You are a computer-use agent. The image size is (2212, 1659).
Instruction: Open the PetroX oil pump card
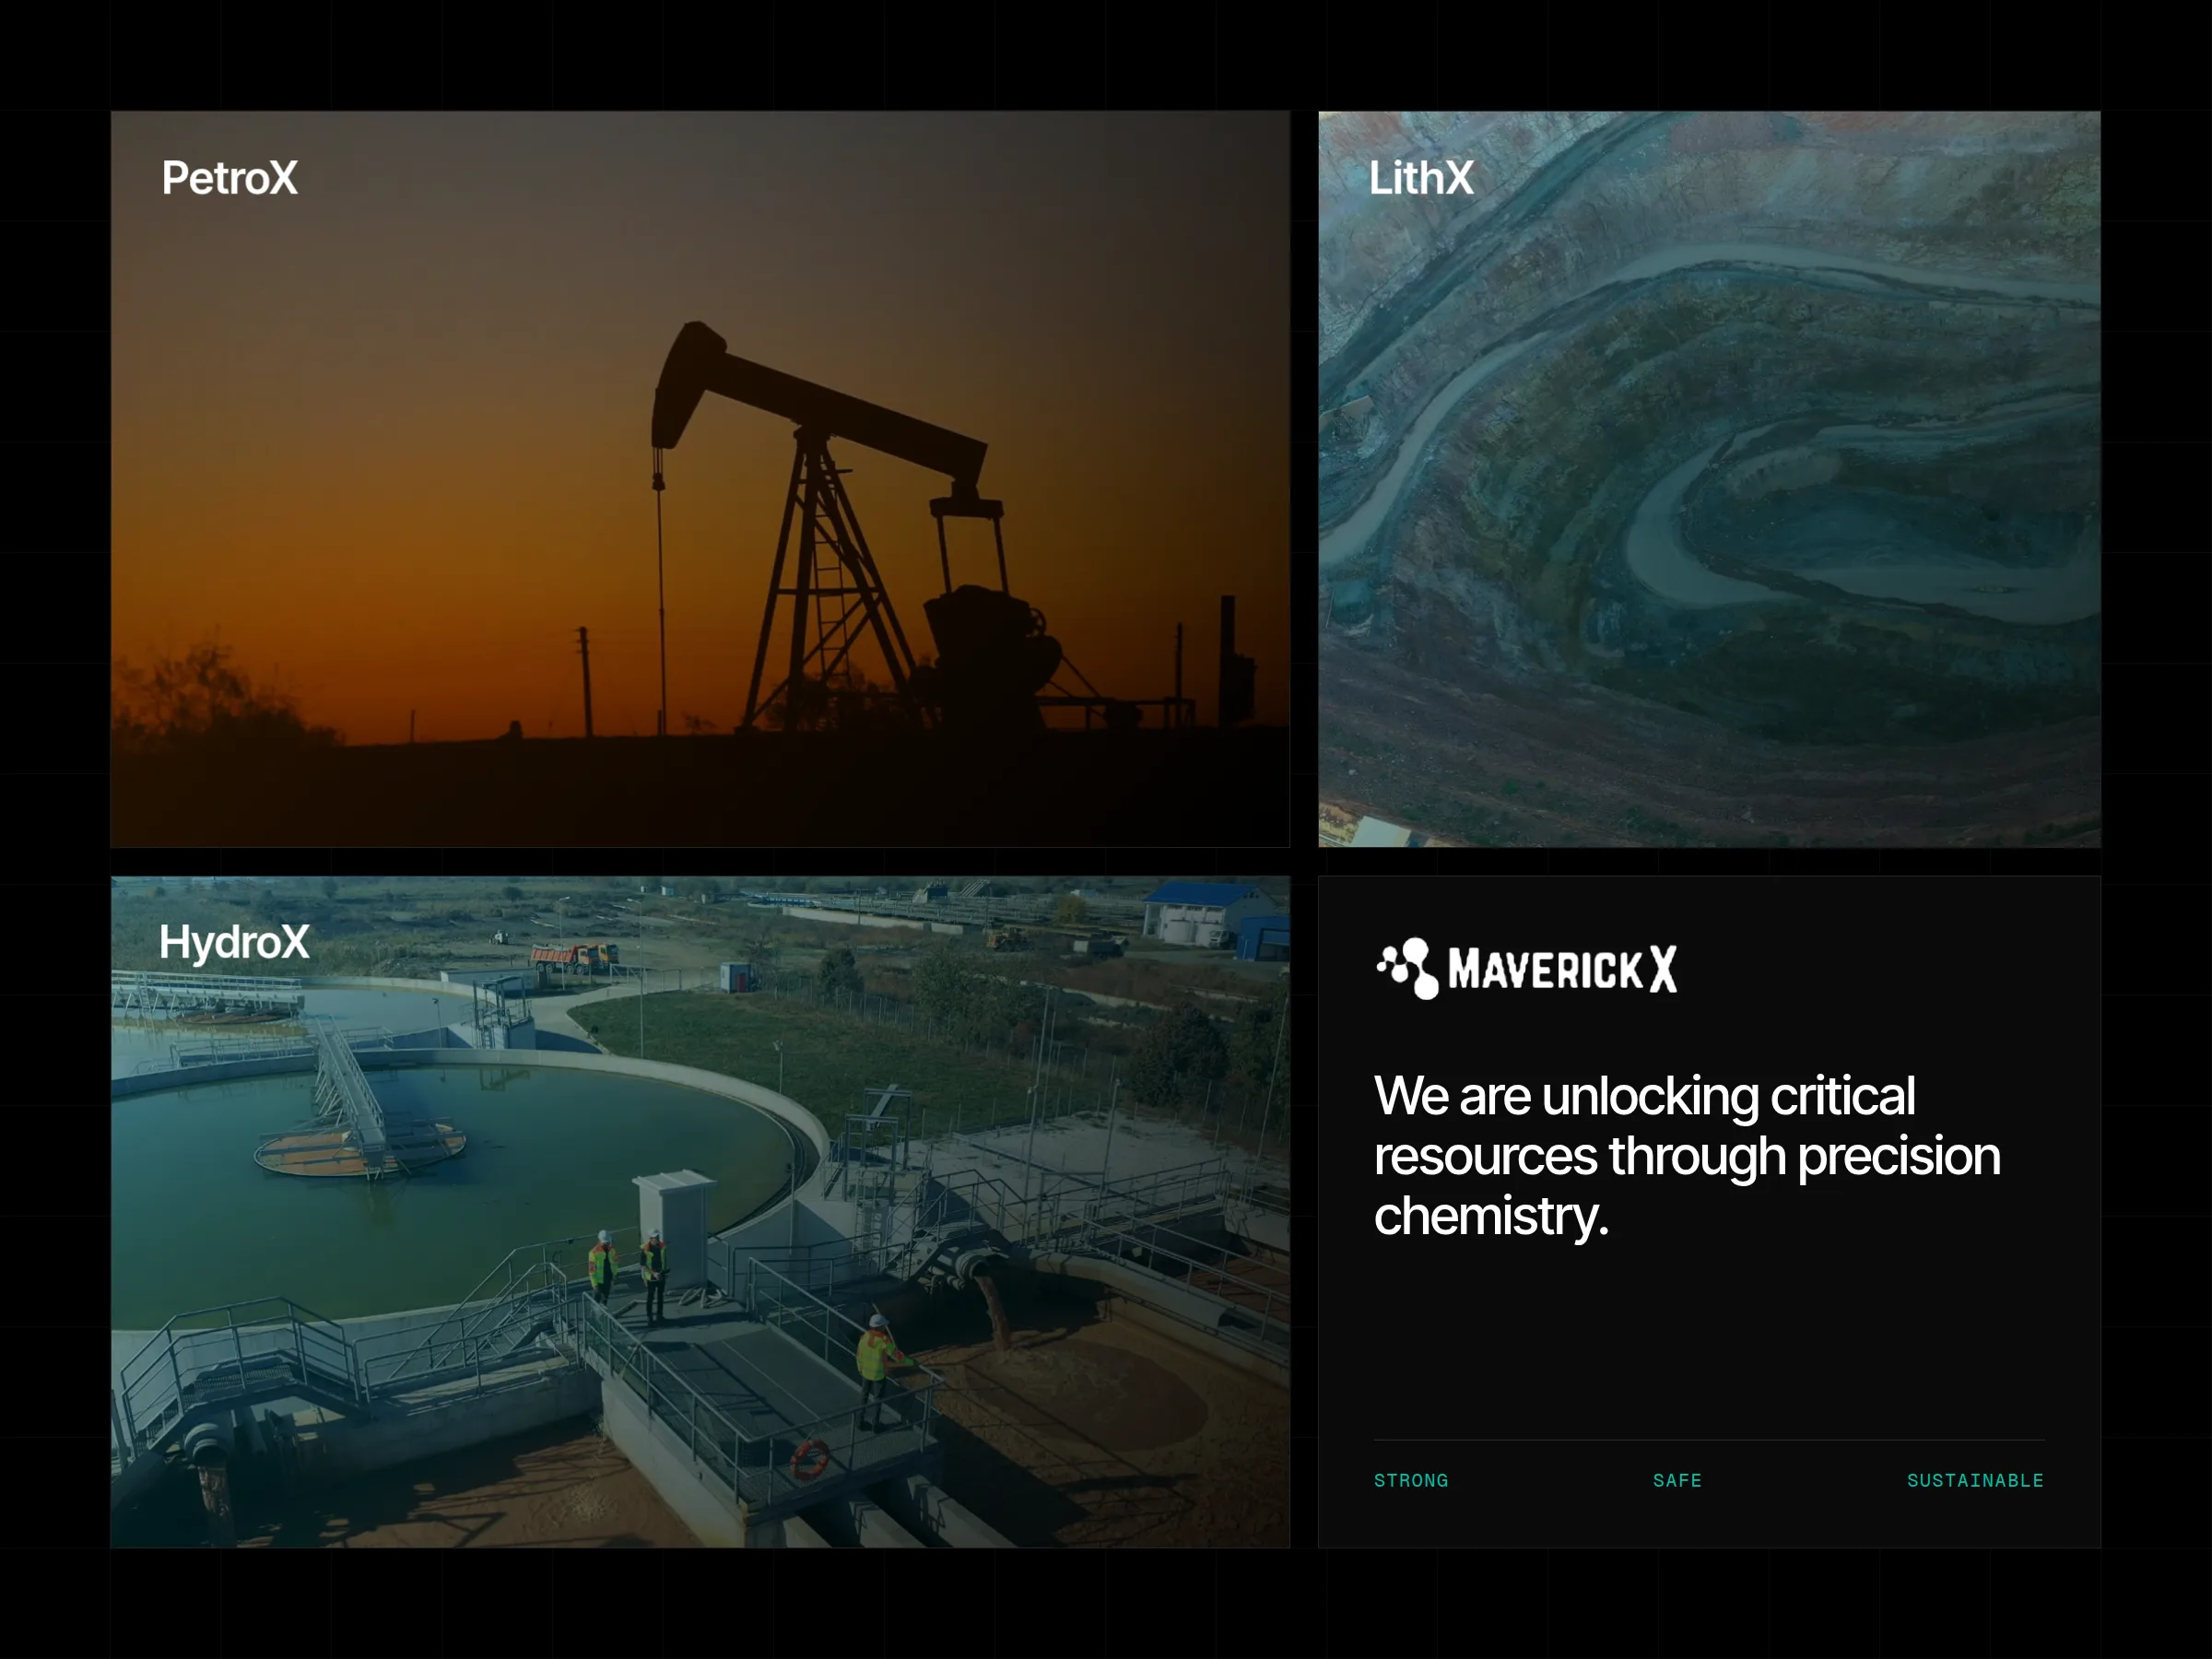coord(700,479)
